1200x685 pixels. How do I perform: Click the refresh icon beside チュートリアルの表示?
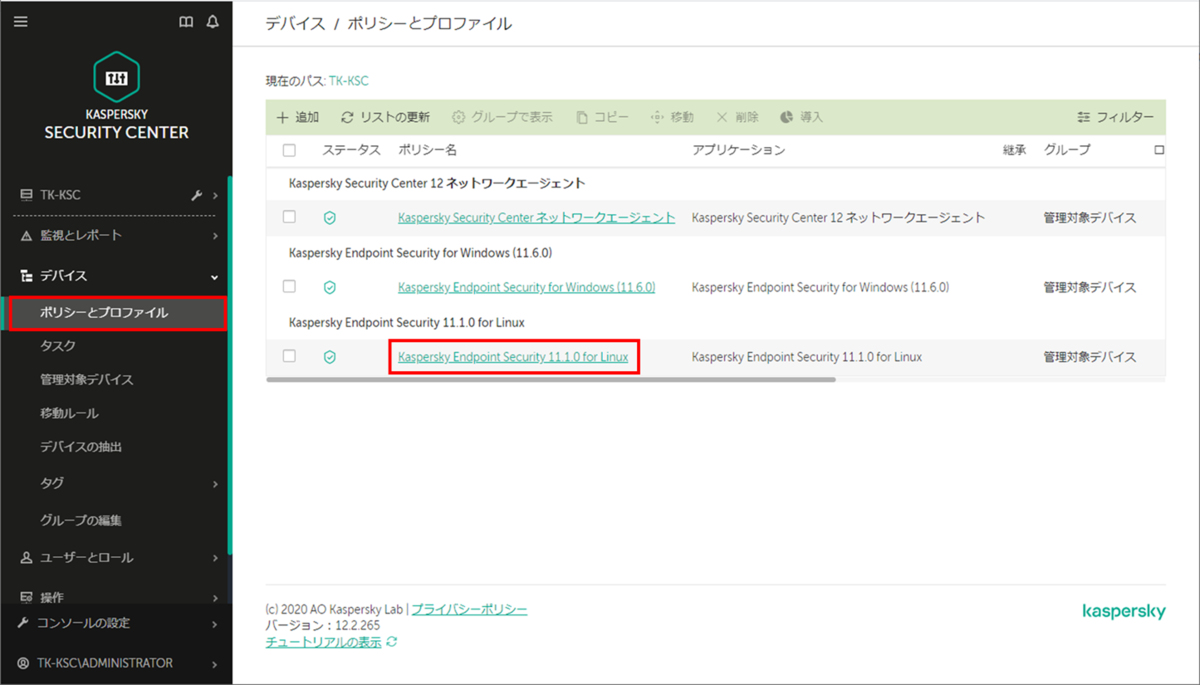pos(392,642)
